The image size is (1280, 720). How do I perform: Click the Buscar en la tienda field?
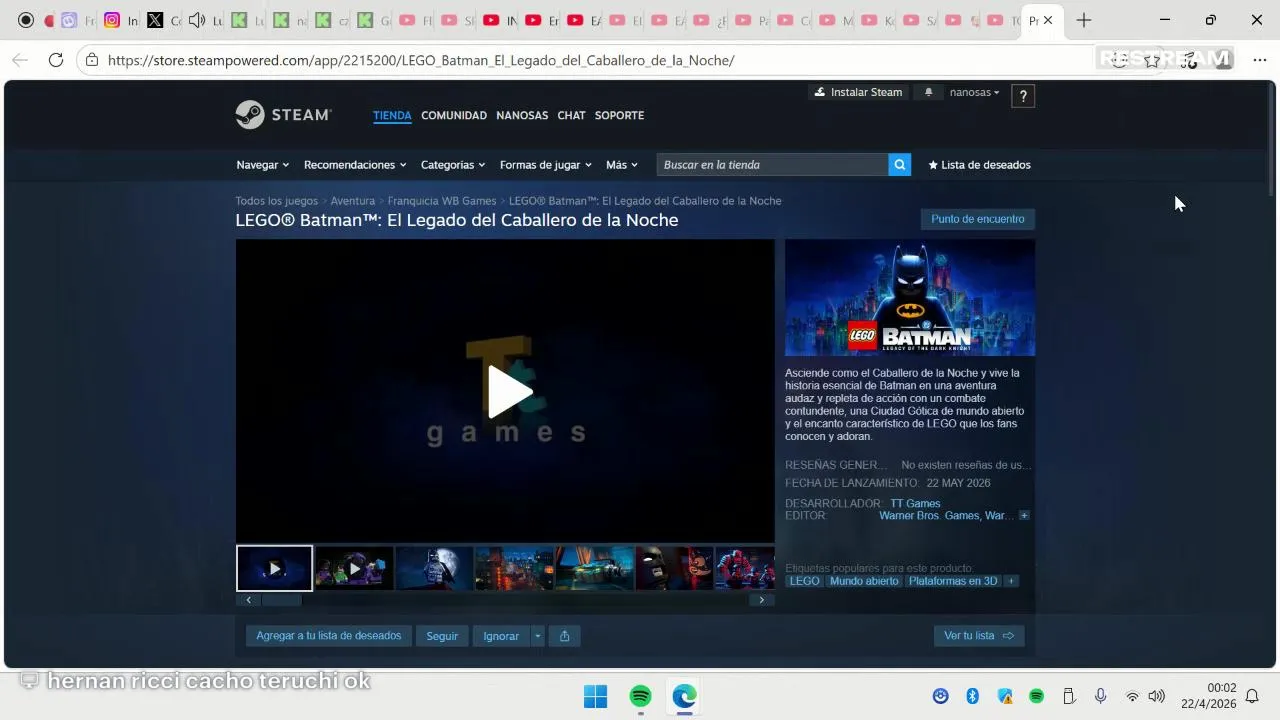point(772,165)
